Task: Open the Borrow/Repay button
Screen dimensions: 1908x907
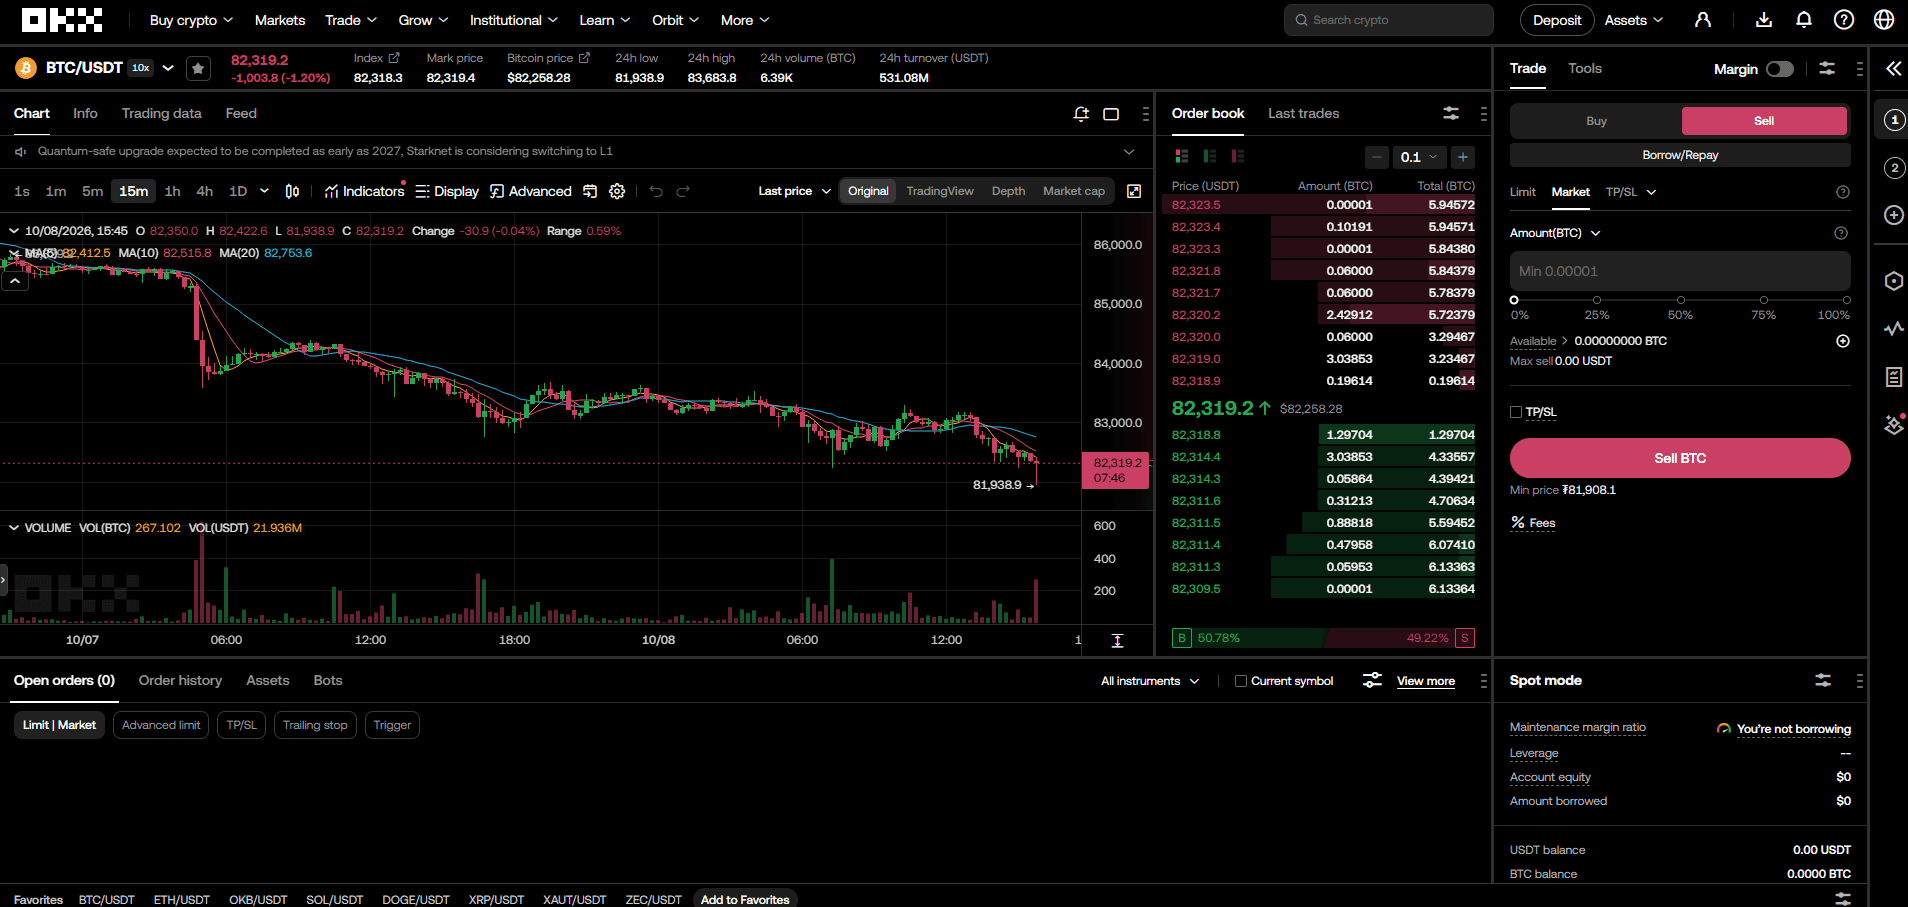Action: point(1680,155)
